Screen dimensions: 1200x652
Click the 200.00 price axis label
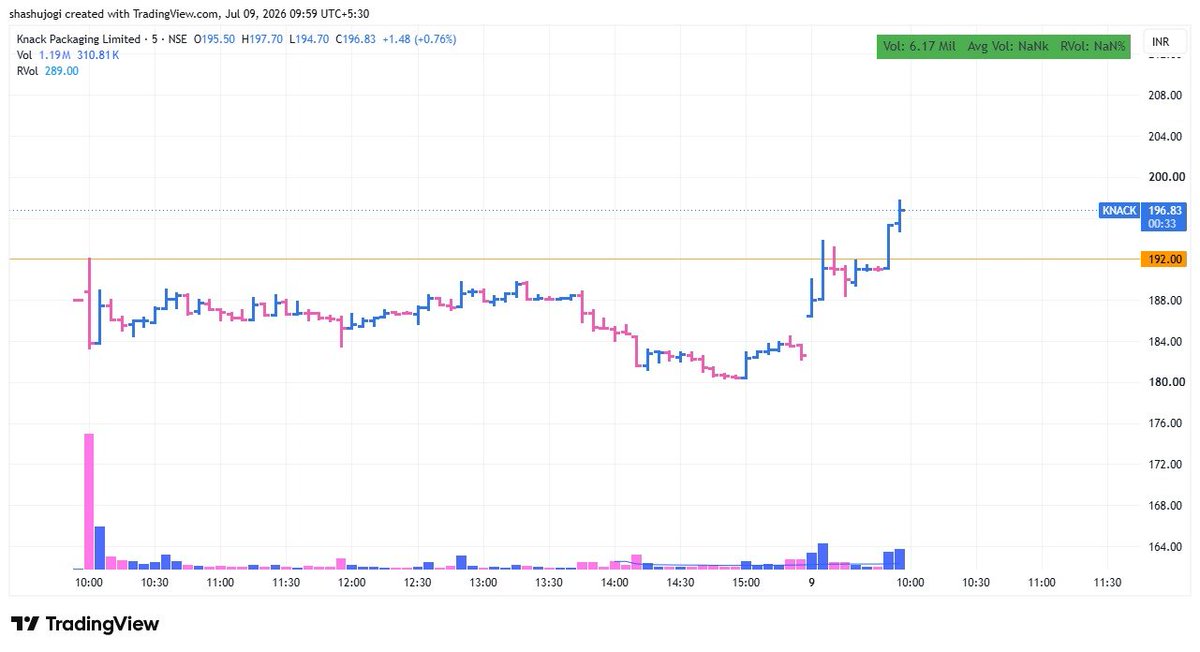1165,178
